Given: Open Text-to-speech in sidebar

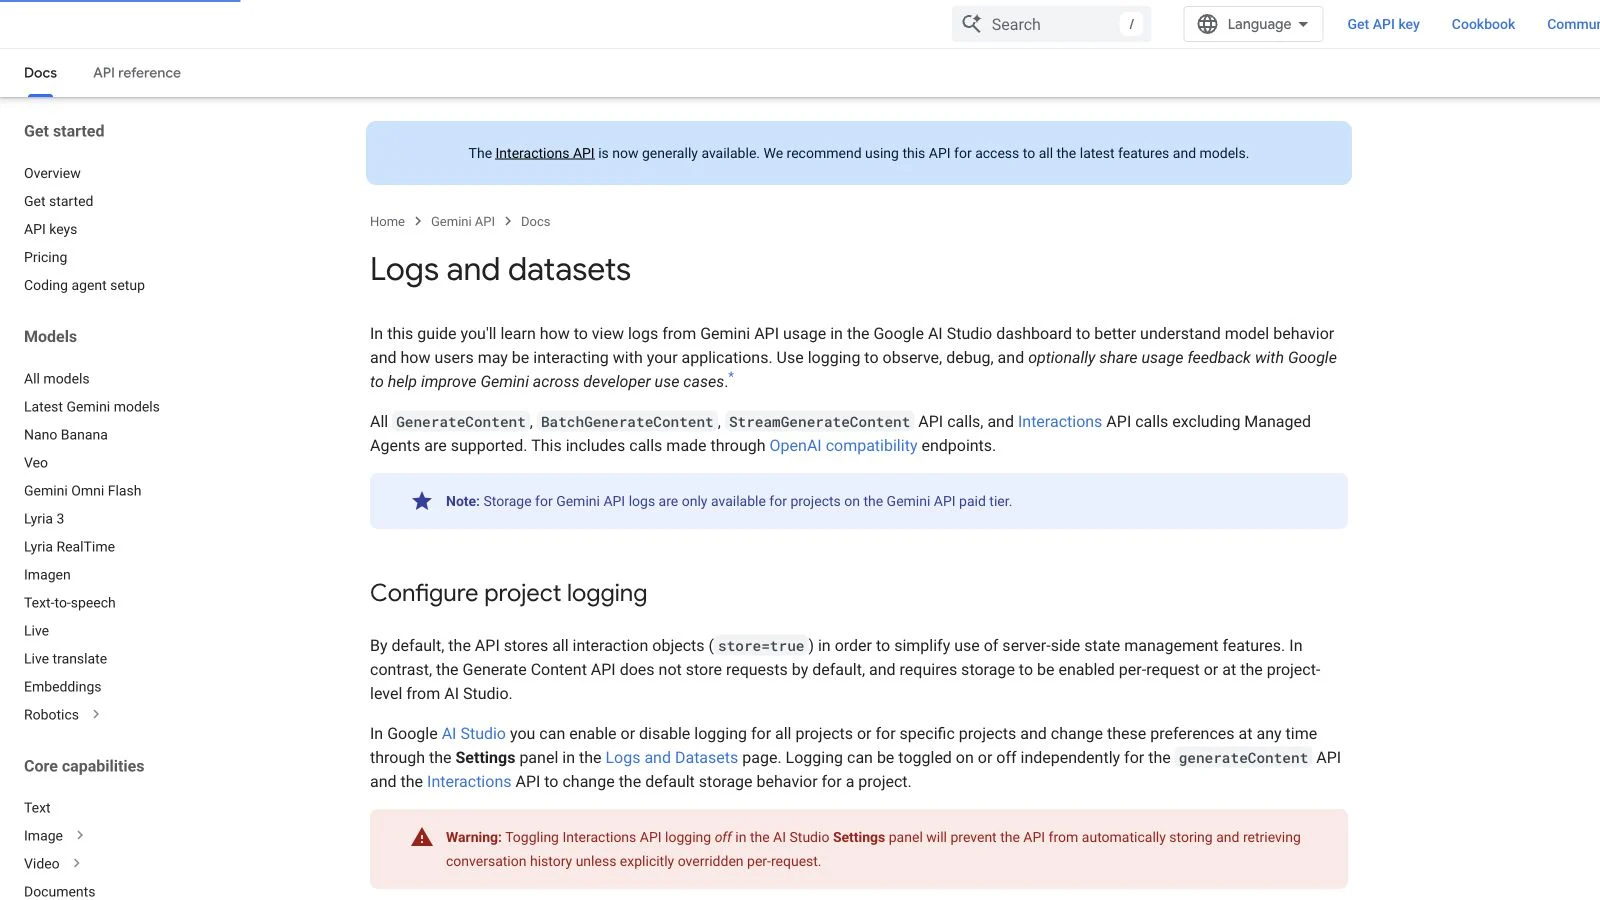Looking at the screenshot, I should pyautogui.click(x=70, y=603).
